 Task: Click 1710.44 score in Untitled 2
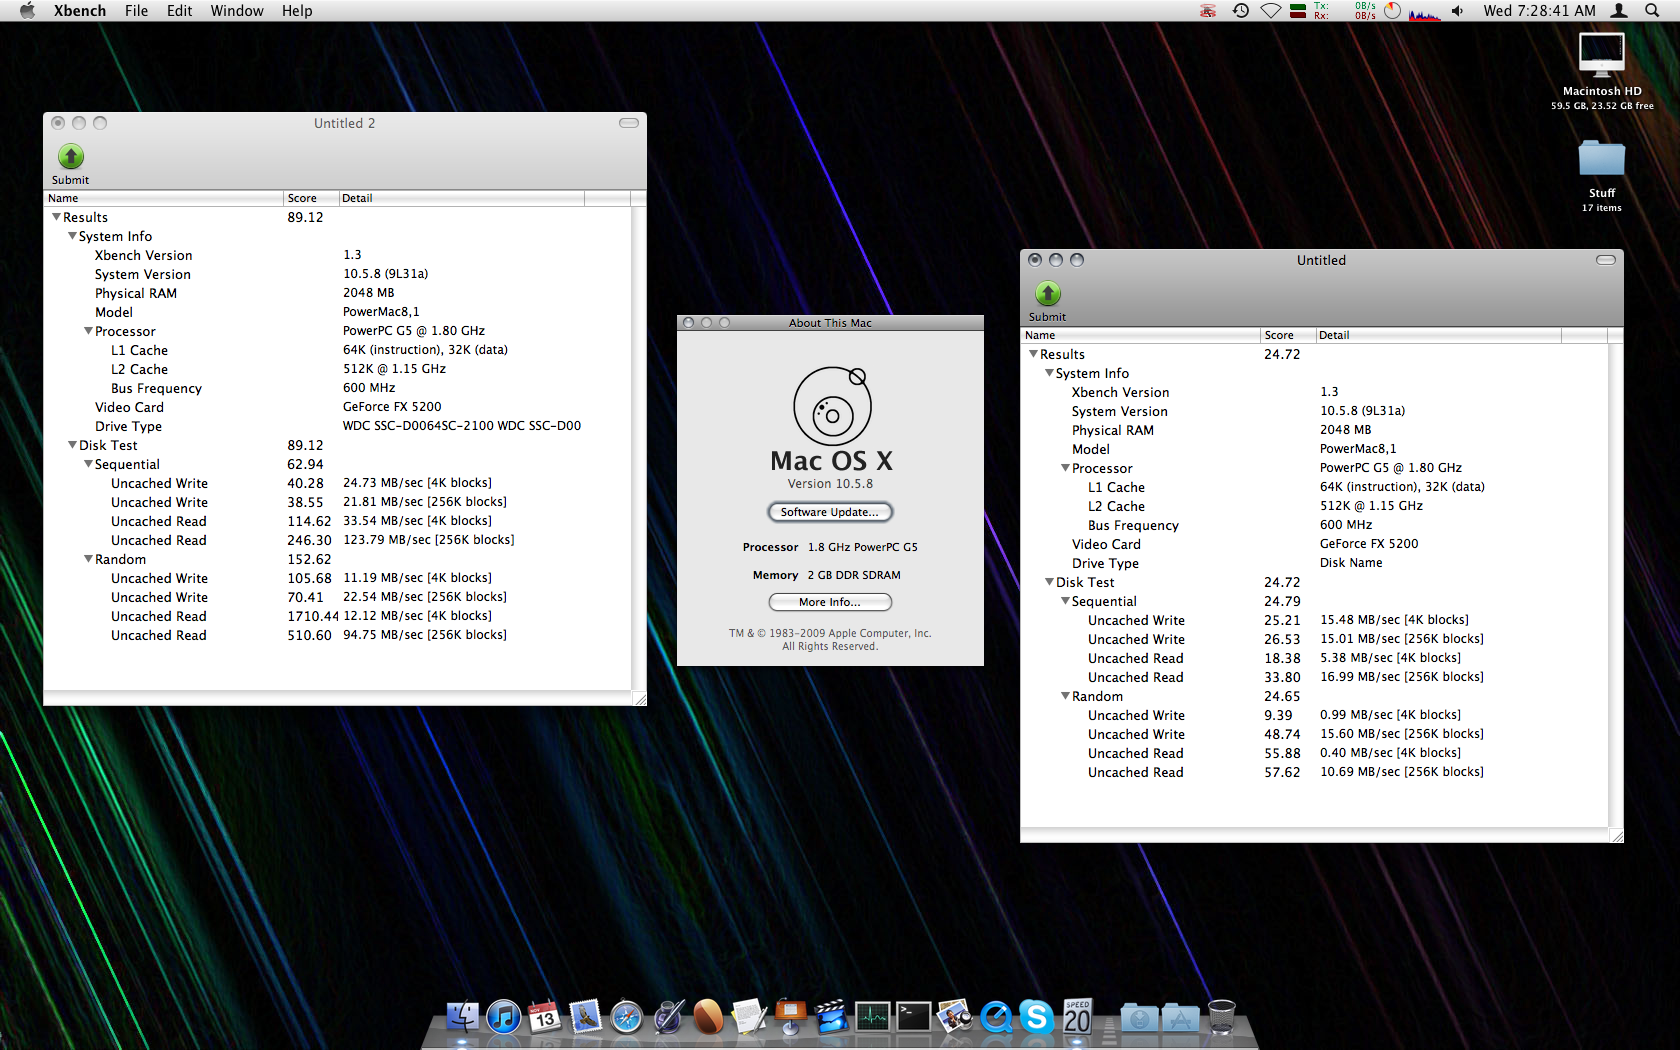point(313,616)
